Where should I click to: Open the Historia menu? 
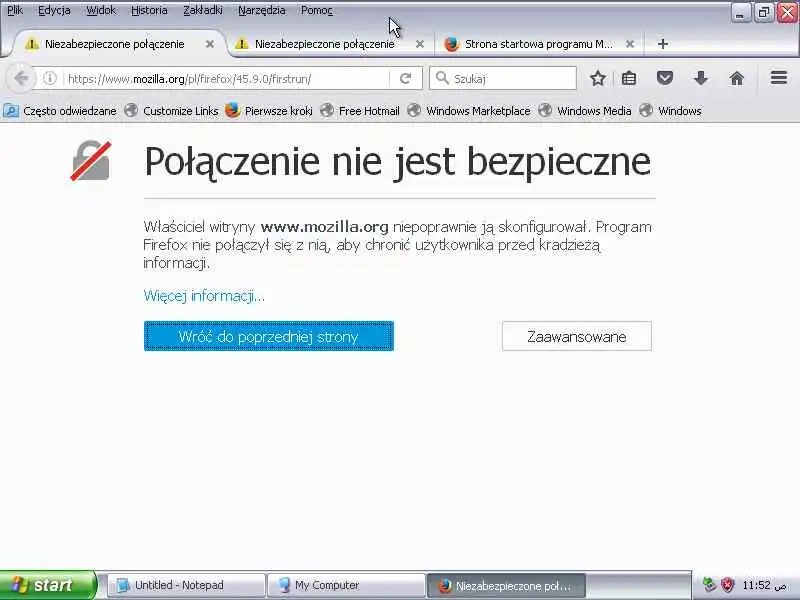149,10
